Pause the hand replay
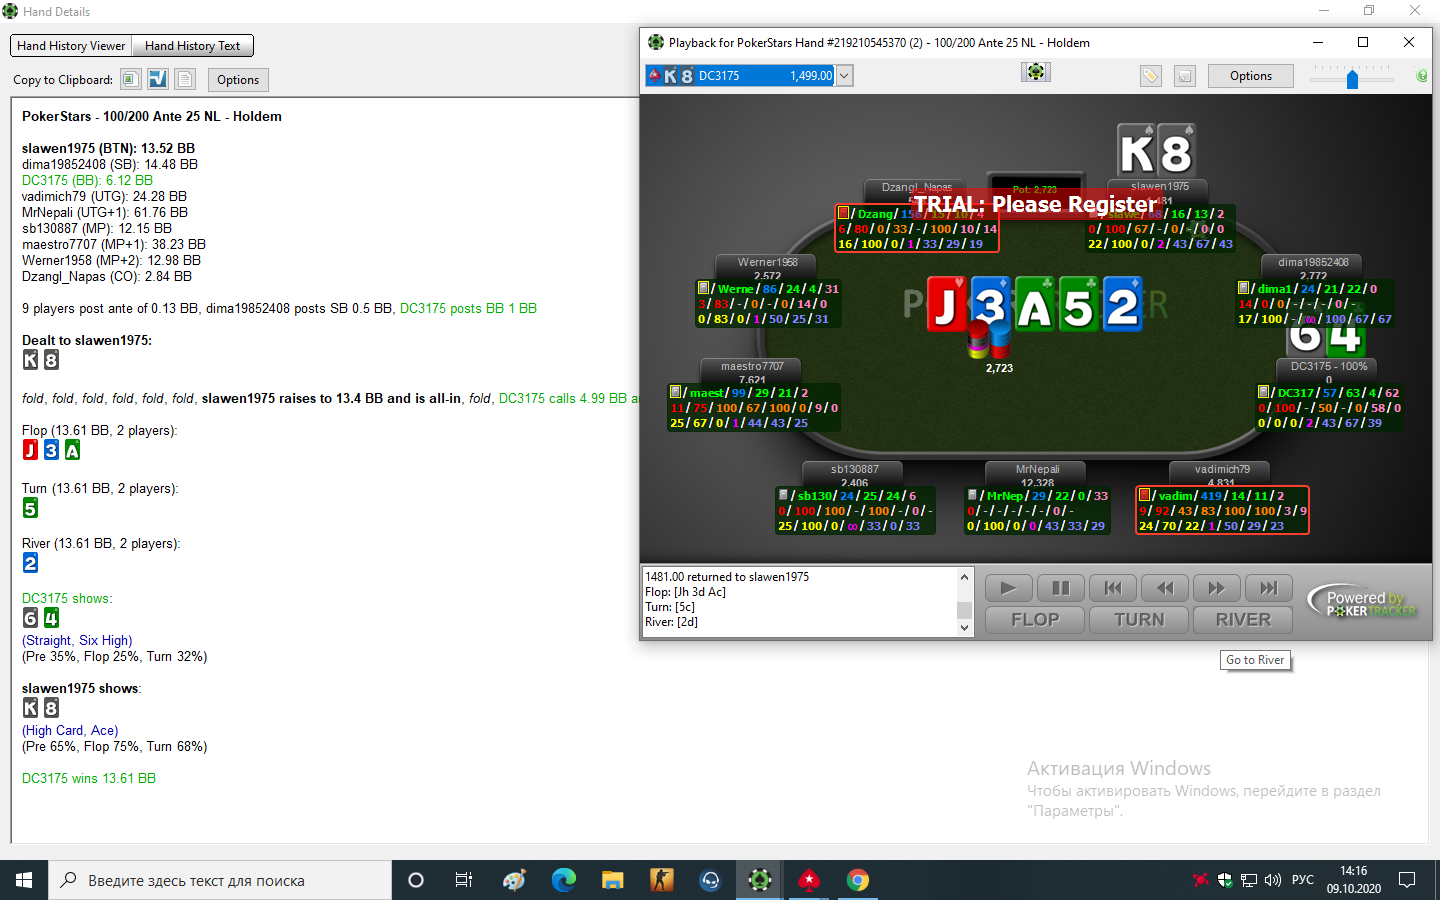 (x=1060, y=588)
